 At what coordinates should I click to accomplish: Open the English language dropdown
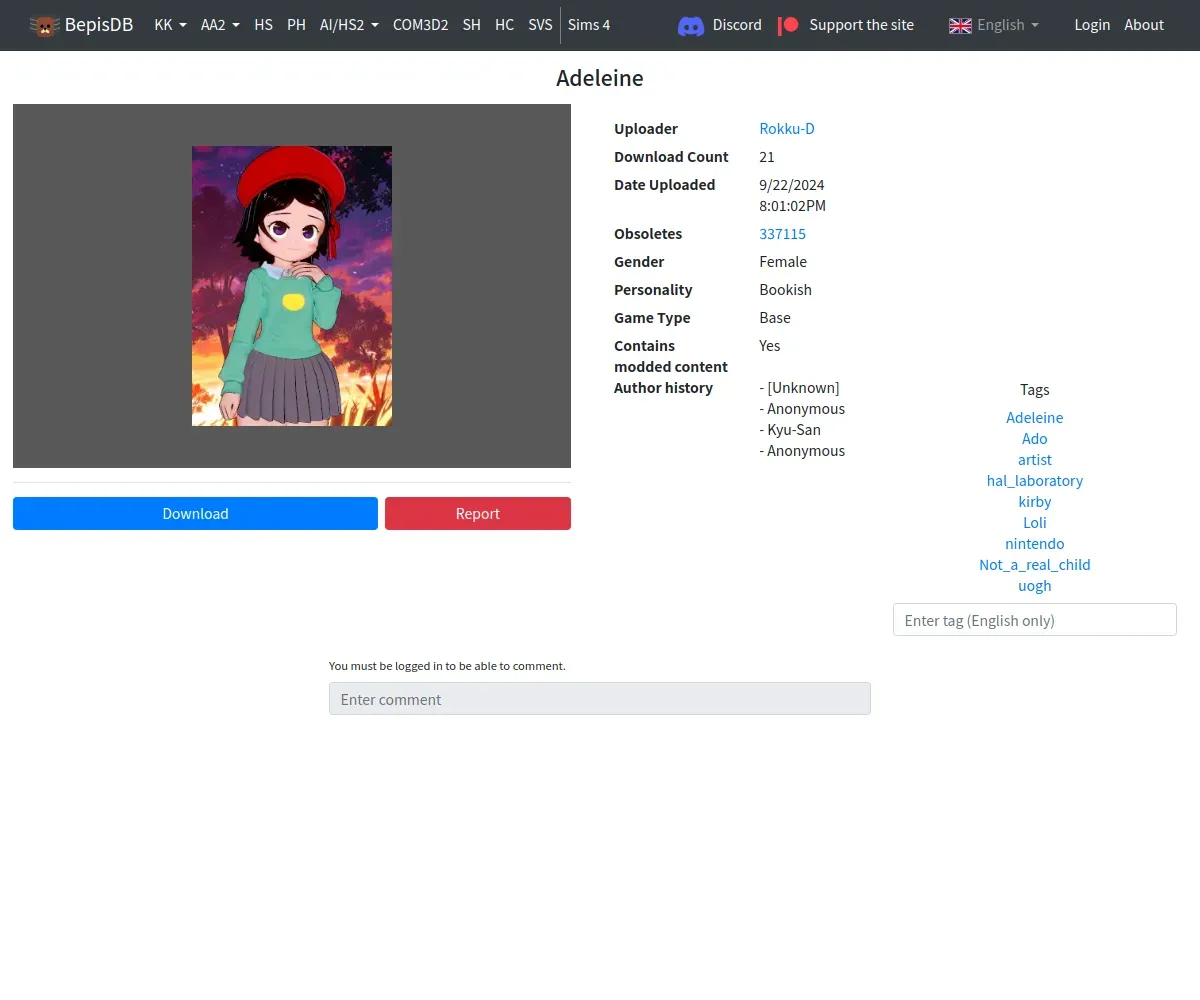(993, 25)
